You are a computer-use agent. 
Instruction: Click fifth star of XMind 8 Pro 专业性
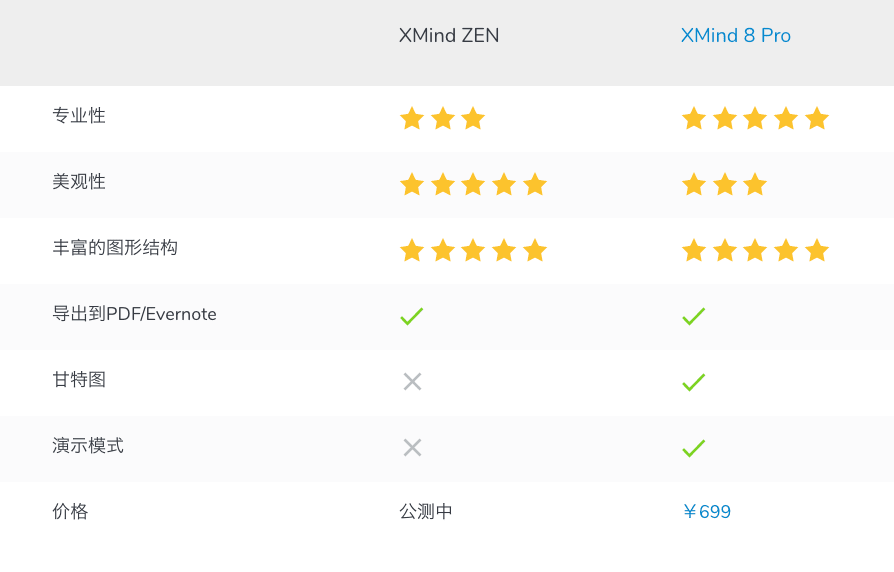pyautogui.click(x=817, y=119)
